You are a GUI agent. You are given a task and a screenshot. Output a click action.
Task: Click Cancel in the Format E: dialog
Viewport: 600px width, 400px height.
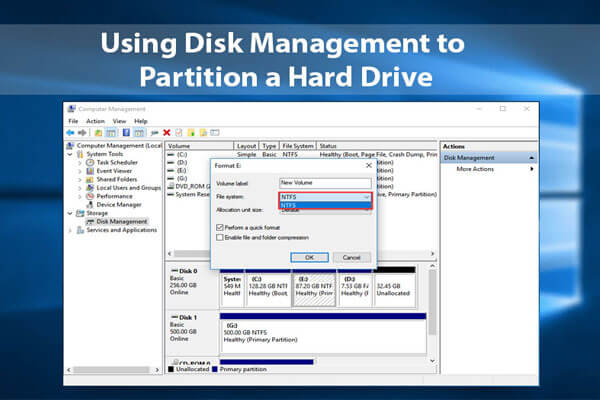pyautogui.click(x=352, y=258)
